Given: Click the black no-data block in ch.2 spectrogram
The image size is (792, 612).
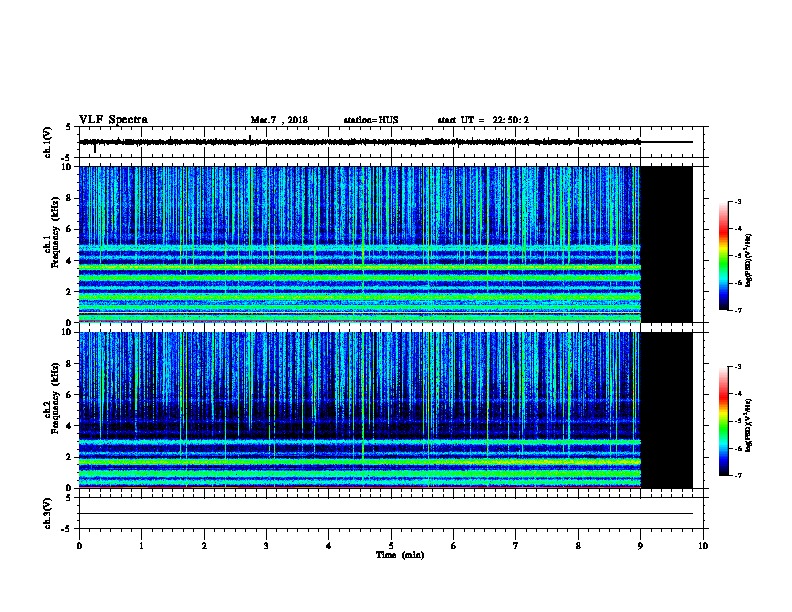Looking at the screenshot, I should tap(666, 410).
